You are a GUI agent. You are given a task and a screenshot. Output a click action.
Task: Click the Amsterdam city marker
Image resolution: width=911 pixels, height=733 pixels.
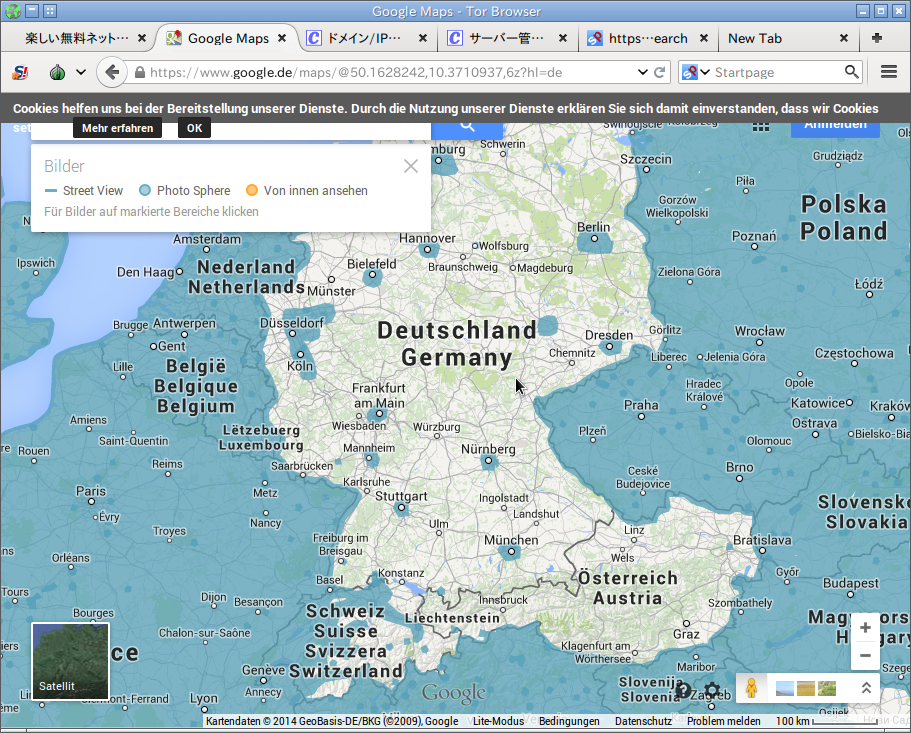pos(206,250)
